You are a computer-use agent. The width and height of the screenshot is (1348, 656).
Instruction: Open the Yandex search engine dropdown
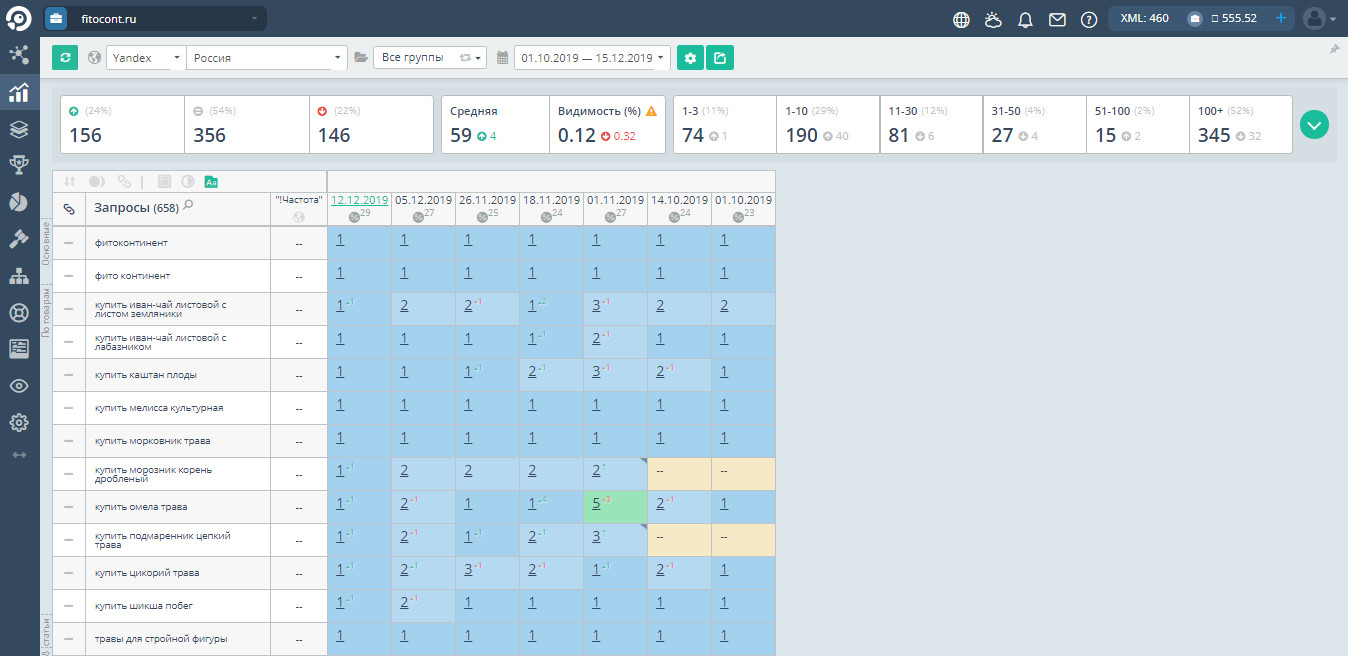tap(147, 58)
